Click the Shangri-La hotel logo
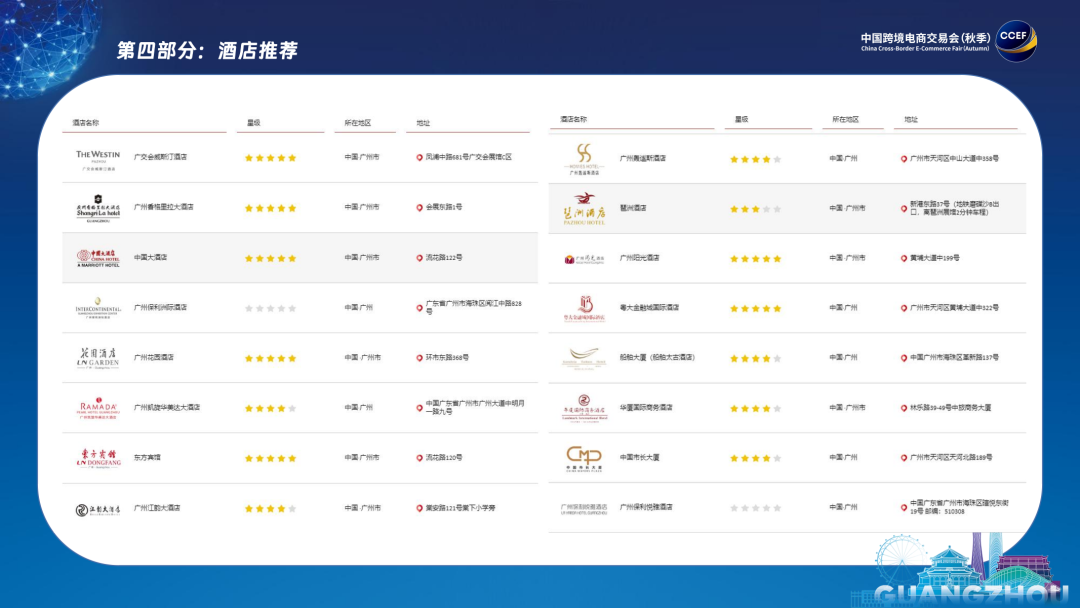The width and height of the screenshot is (1080, 608). point(98,209)
